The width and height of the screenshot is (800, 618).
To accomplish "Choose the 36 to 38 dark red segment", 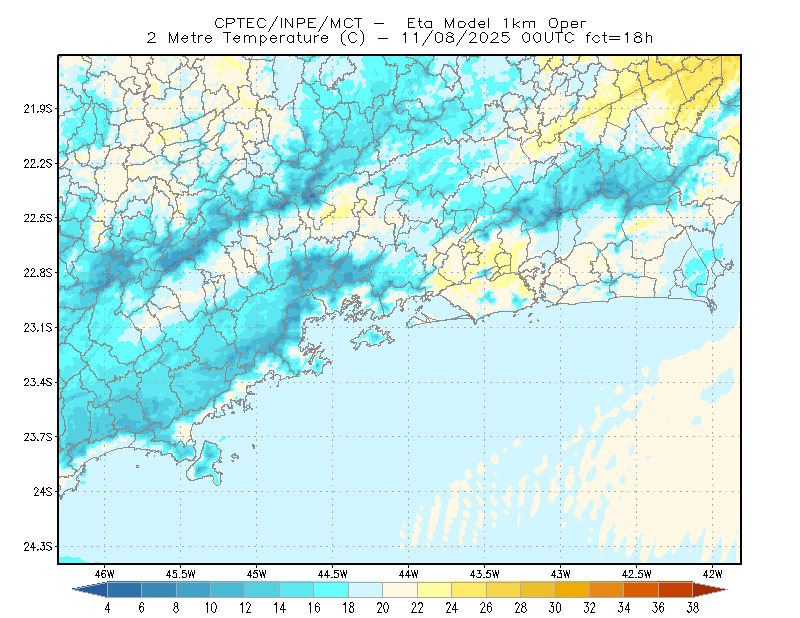I will pos(676,590).
